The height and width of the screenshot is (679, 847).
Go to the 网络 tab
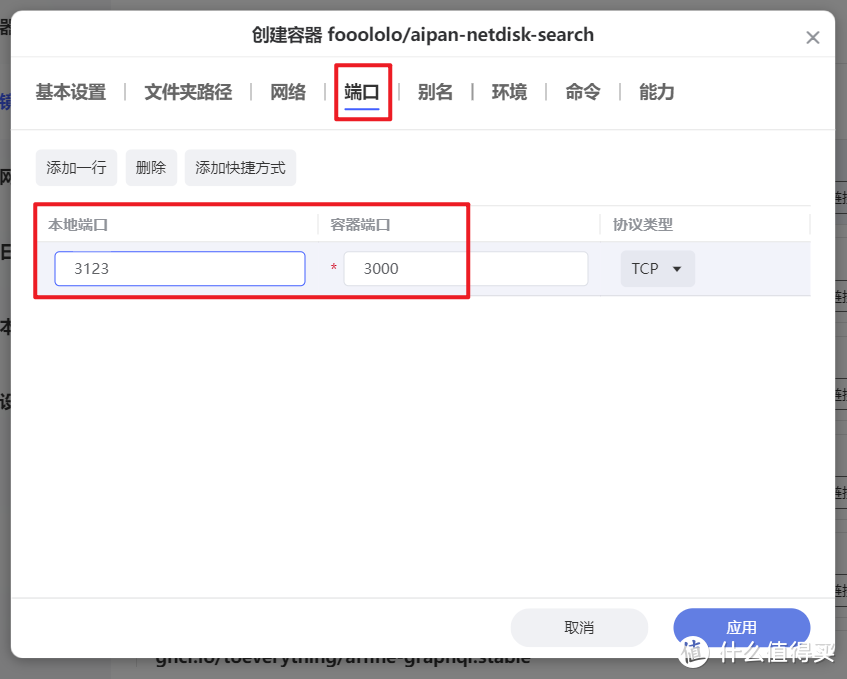tap(288, 92)
